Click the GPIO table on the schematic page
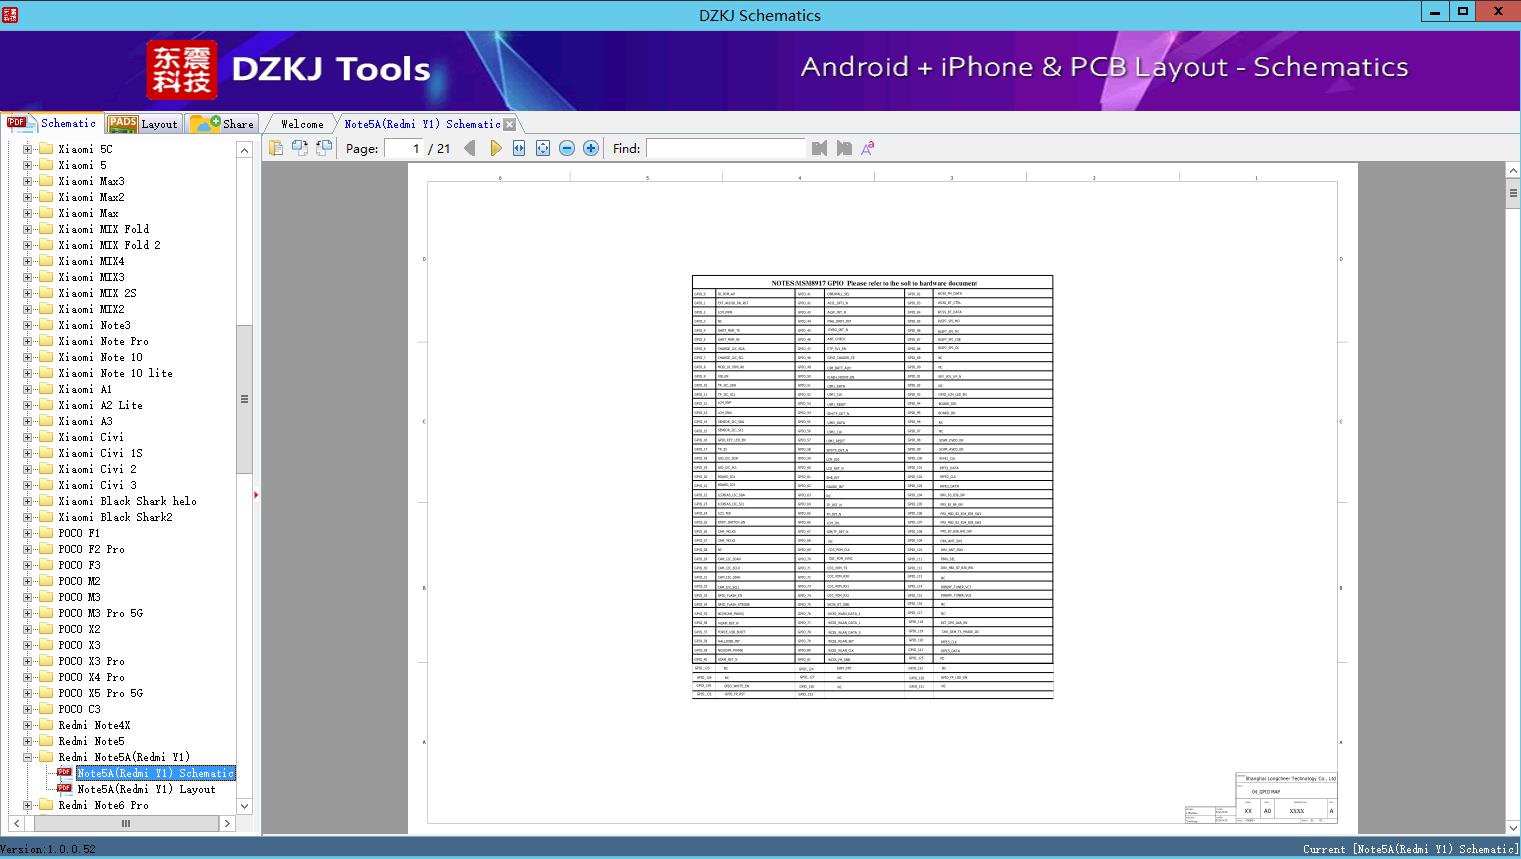Viewport: 1521px width, 859px height. (872, 487)
